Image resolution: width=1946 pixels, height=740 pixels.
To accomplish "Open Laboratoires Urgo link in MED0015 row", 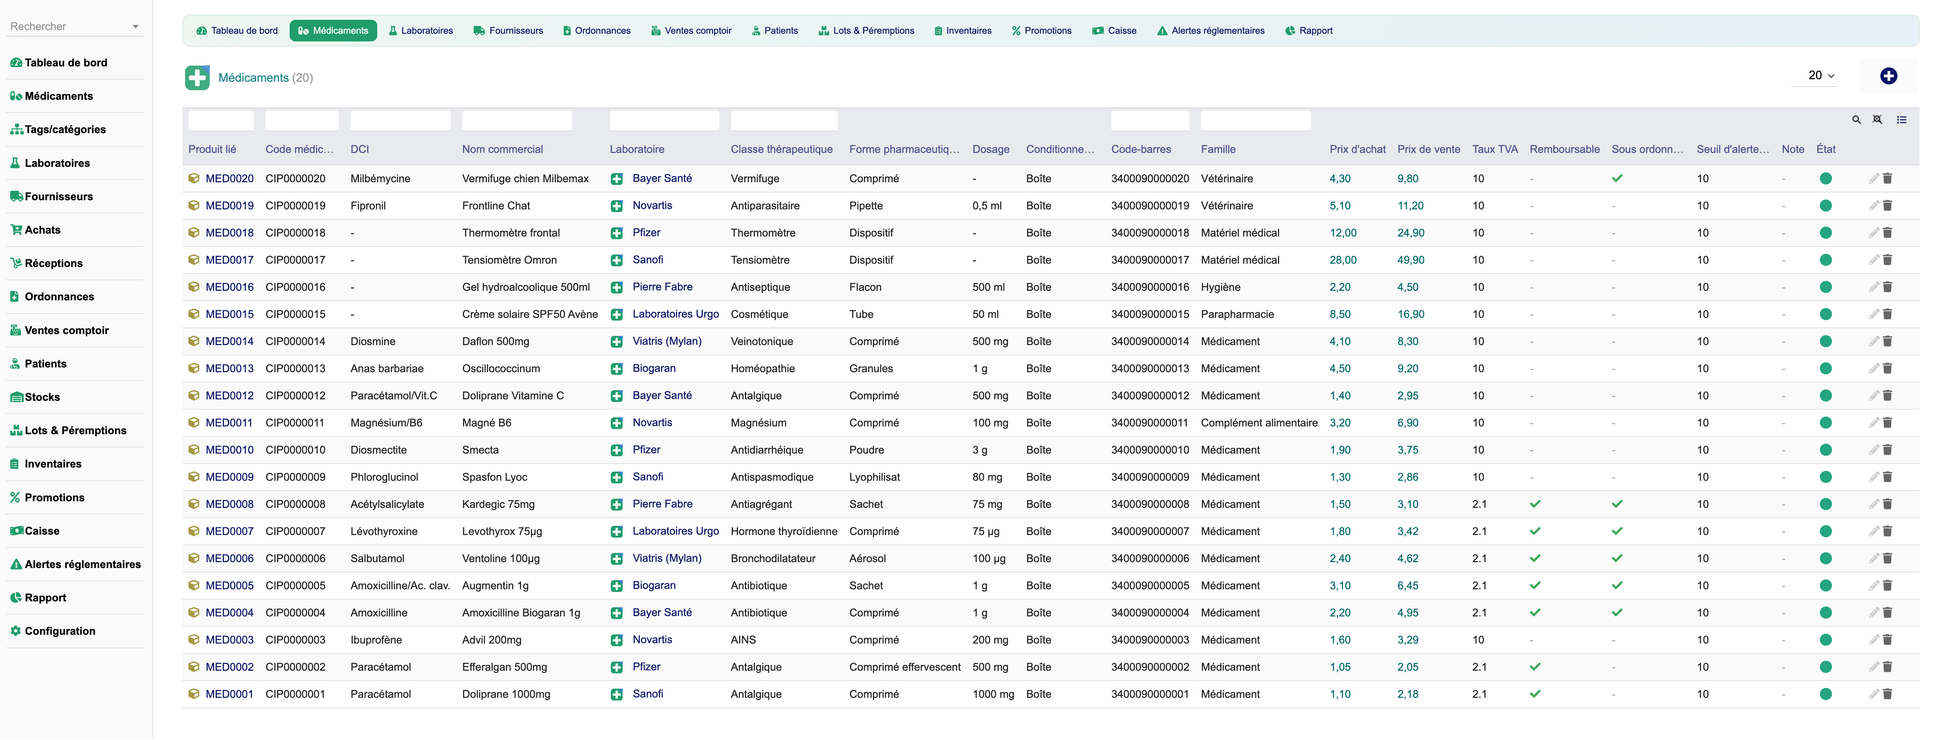I will pos(675,314).
